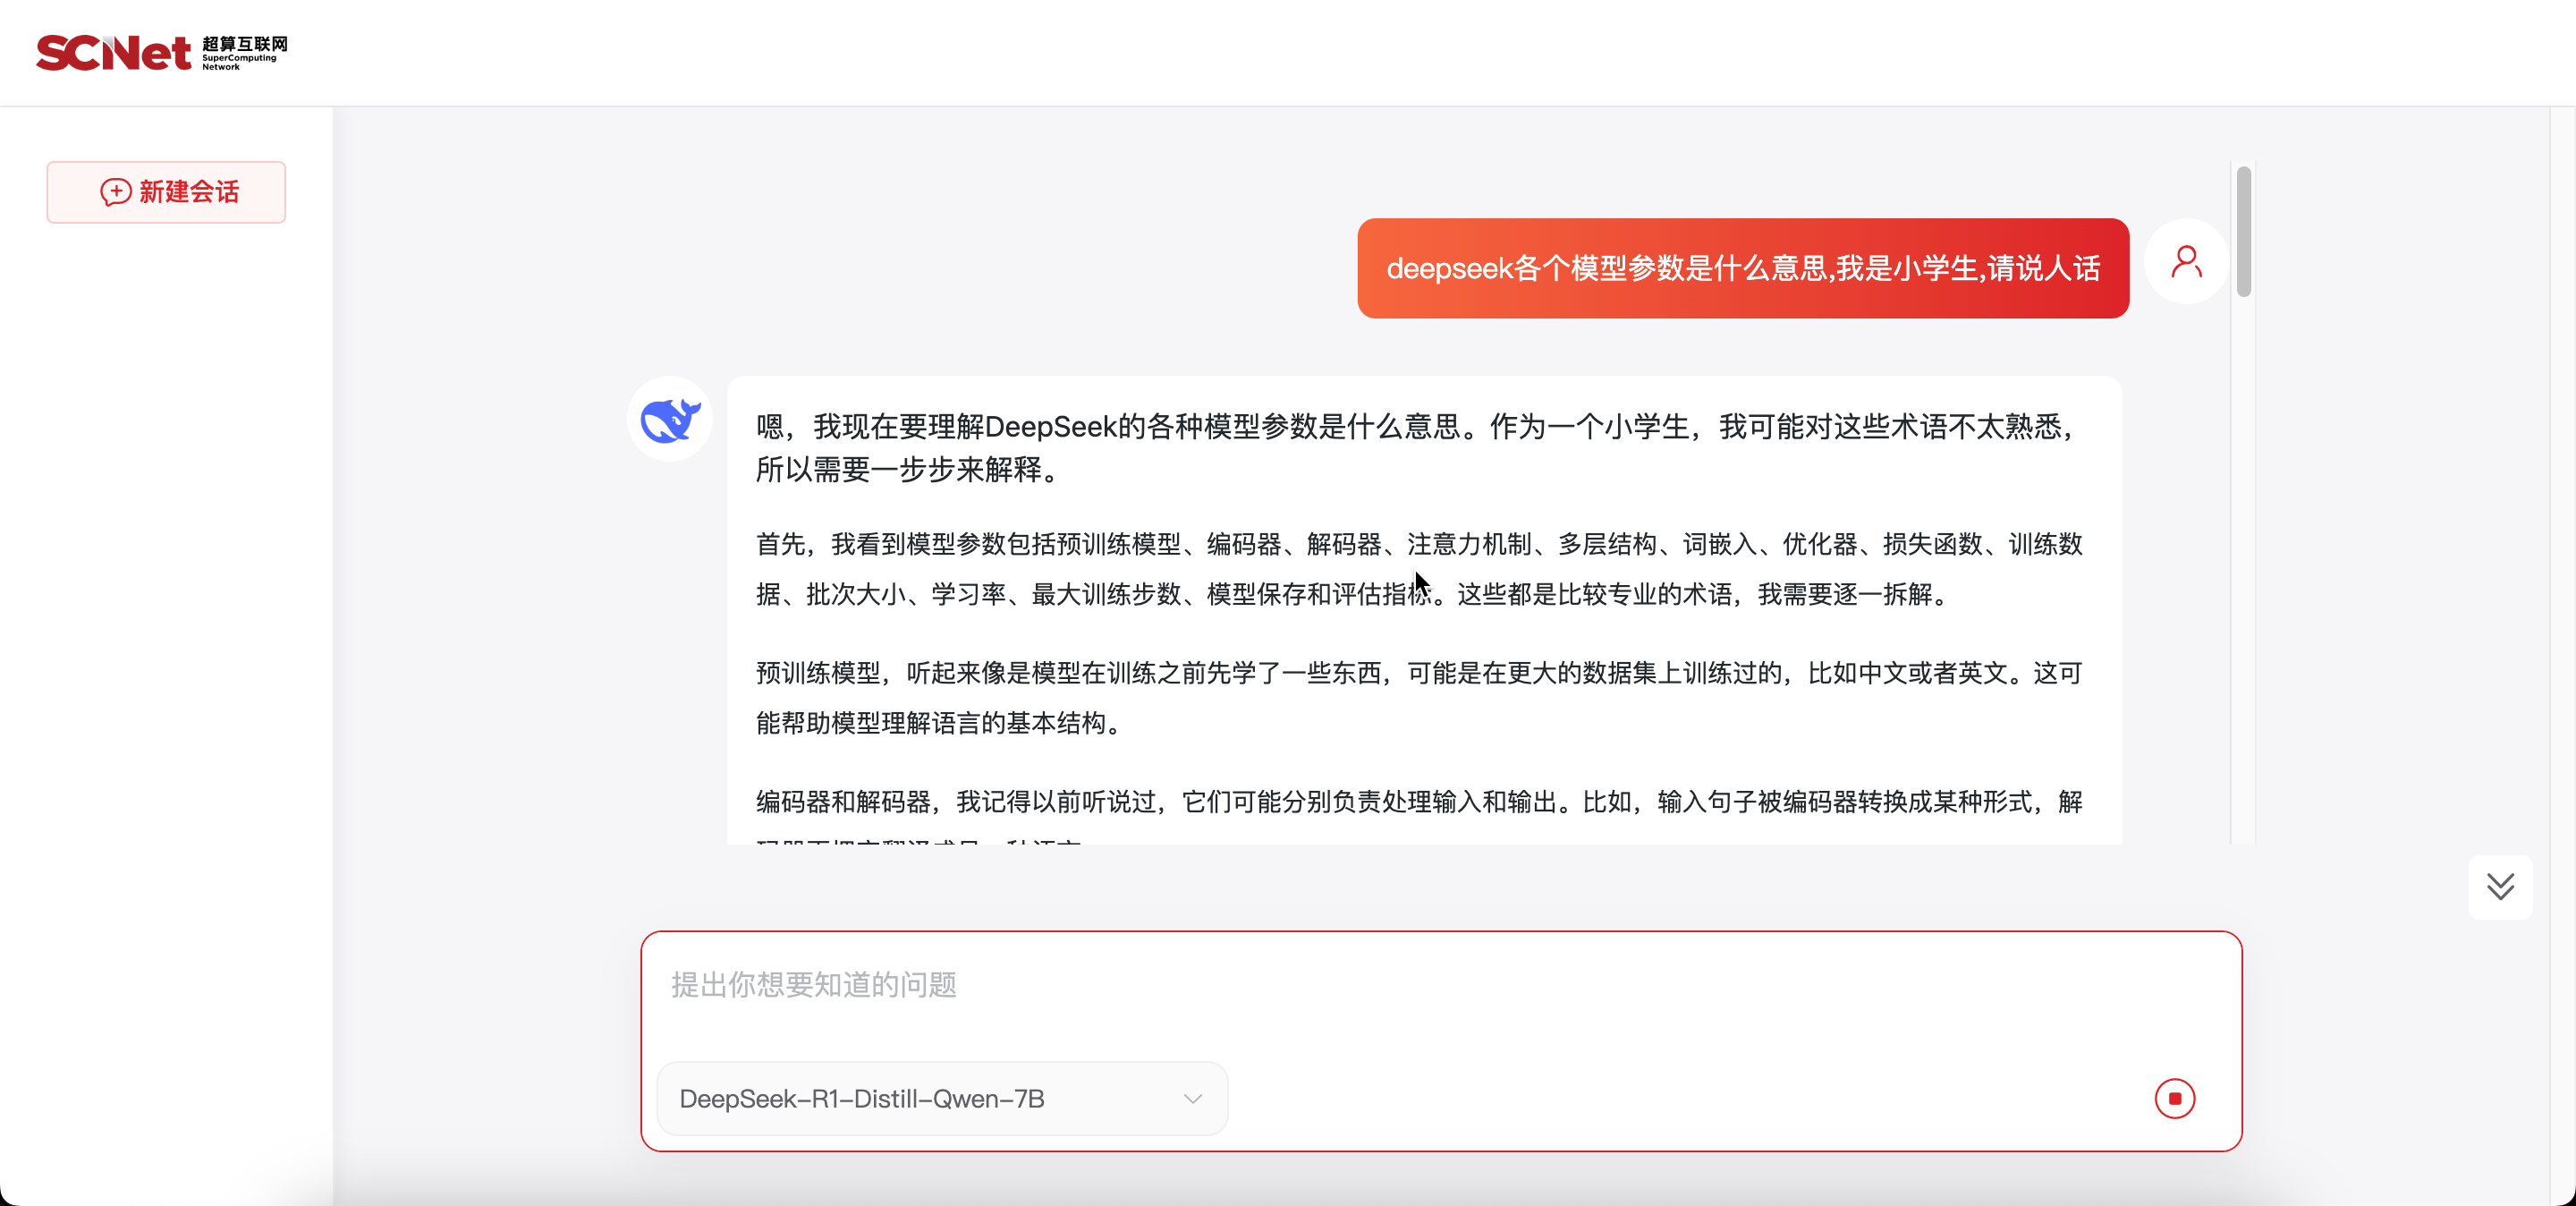The image size is (2576, 1206).
Task: Click the DeepSeek whale avatar icon
Action: [x=670, y=419]
